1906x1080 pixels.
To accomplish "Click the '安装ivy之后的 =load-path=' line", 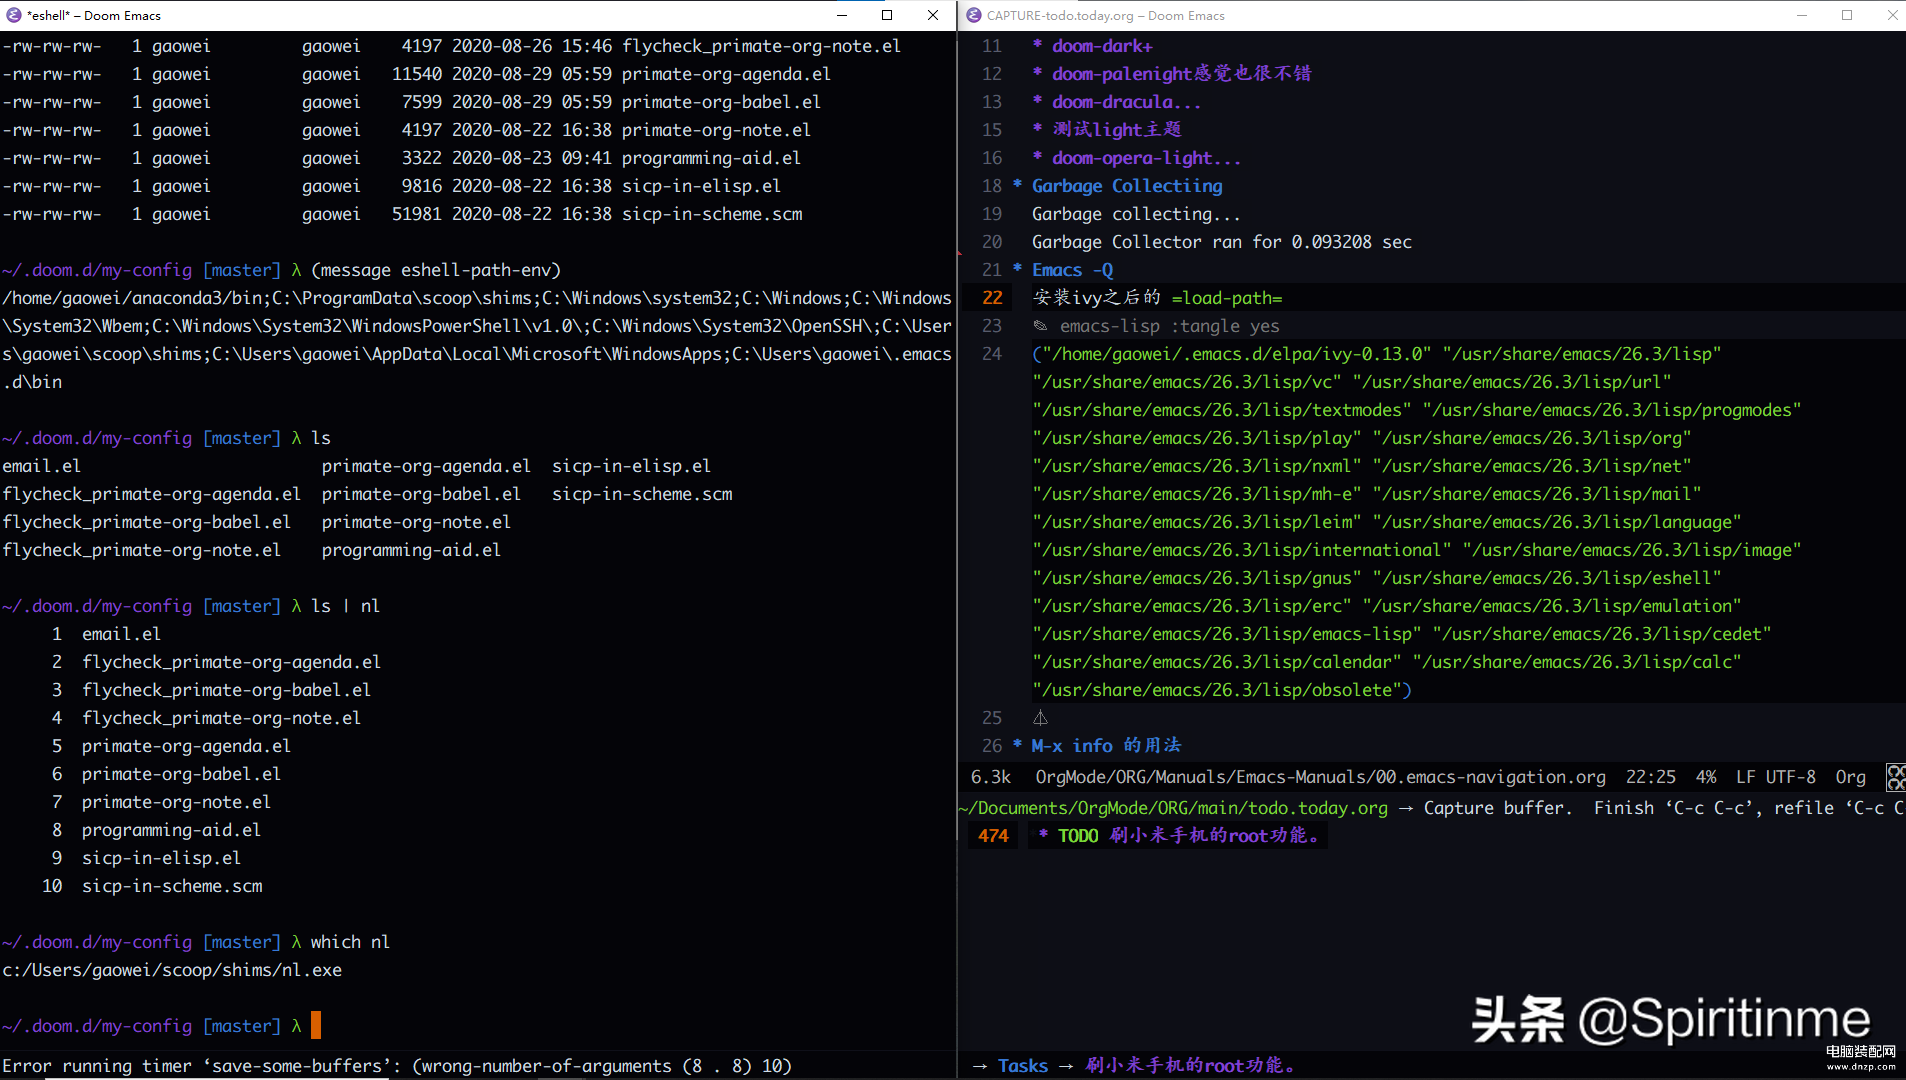I will (x=1157, y=298).
